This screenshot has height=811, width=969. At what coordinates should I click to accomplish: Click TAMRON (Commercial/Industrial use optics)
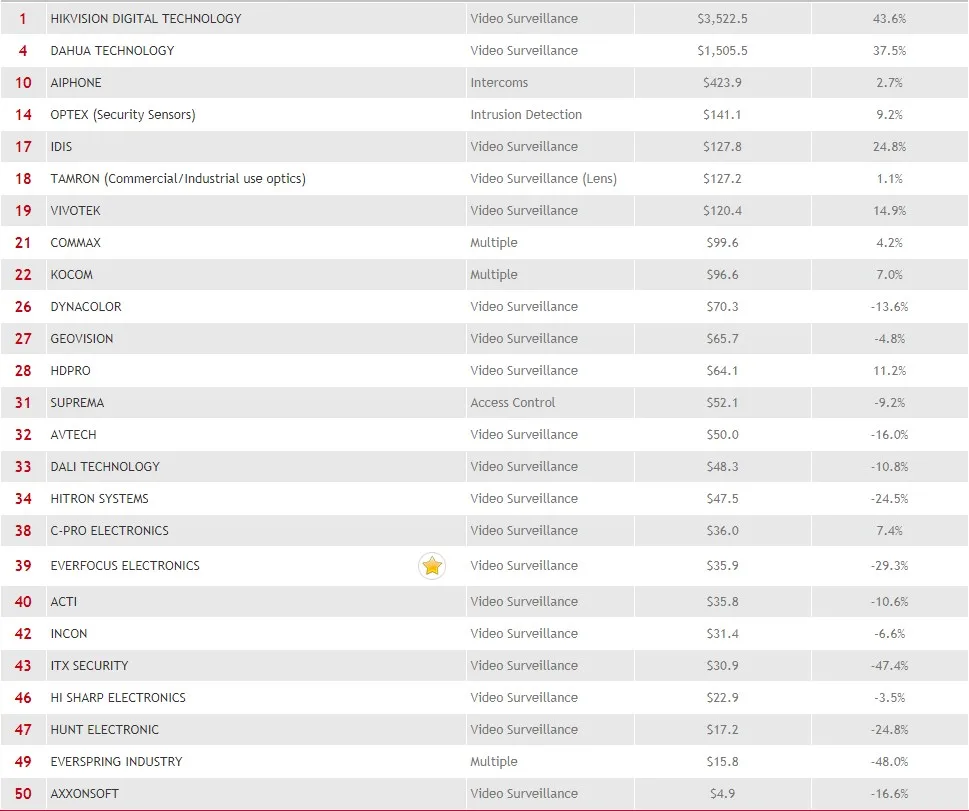point(178,179)
